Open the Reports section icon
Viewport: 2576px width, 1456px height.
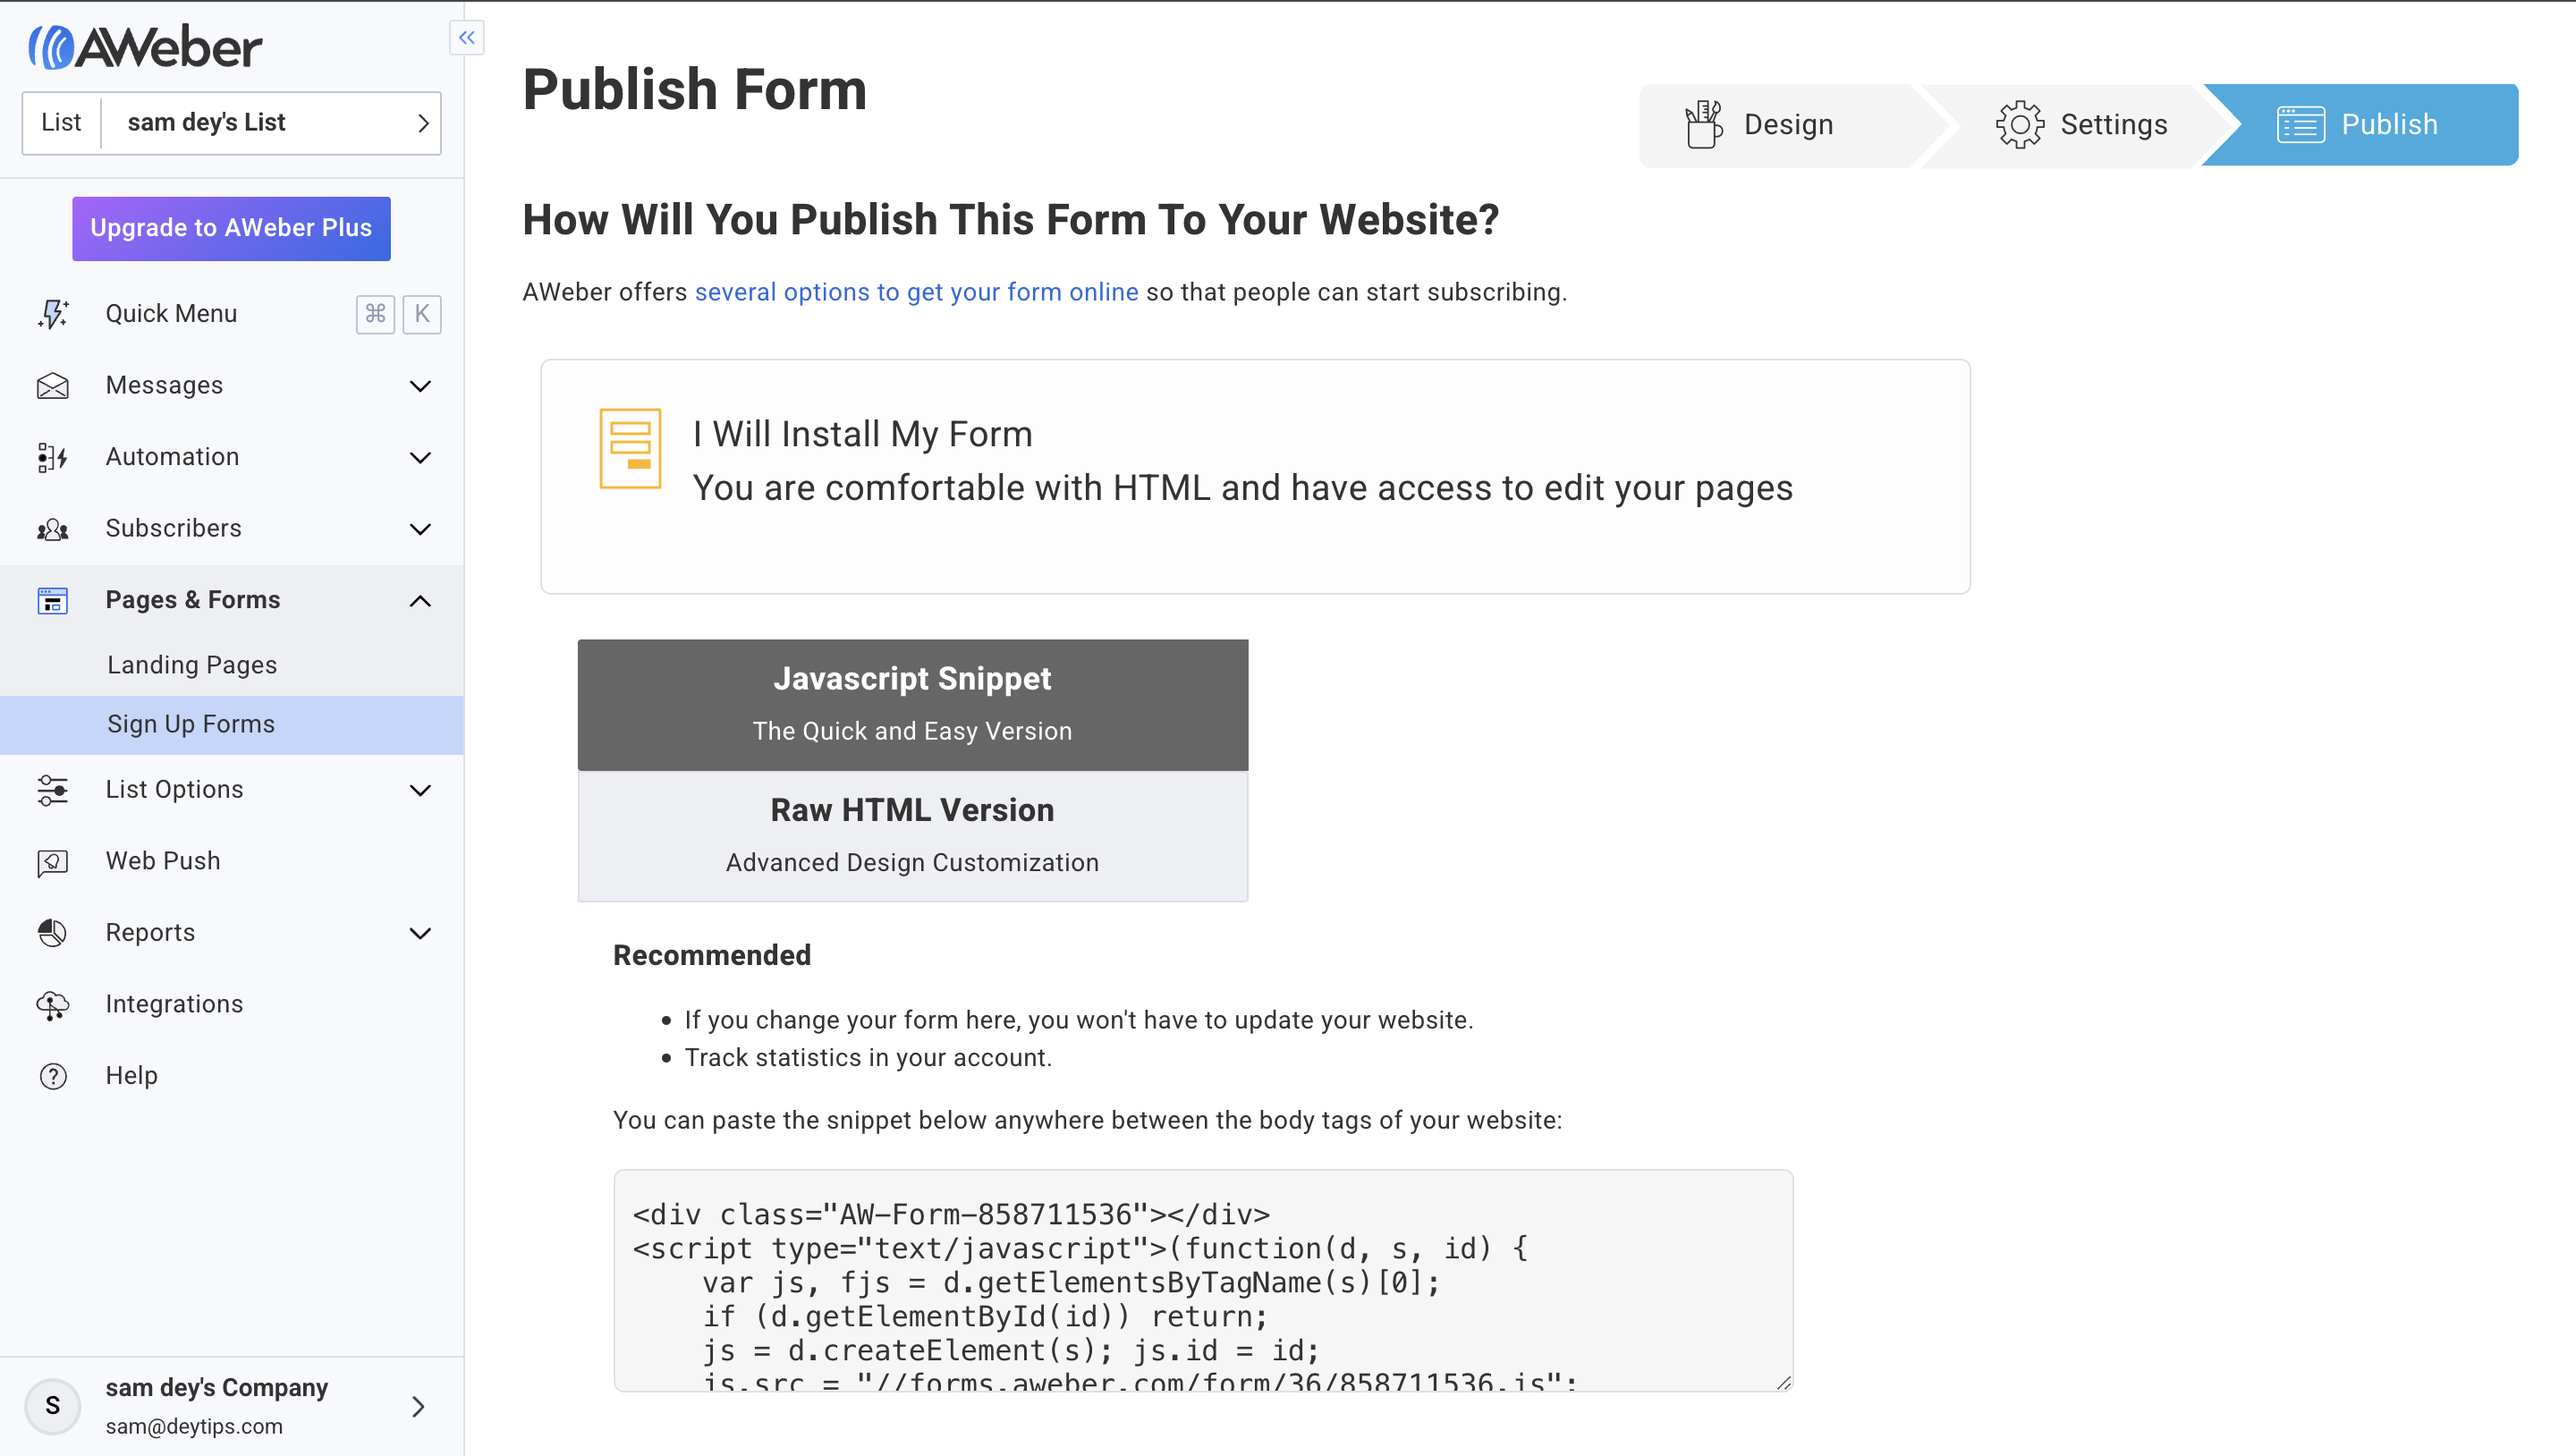click(x=53, y=932)
